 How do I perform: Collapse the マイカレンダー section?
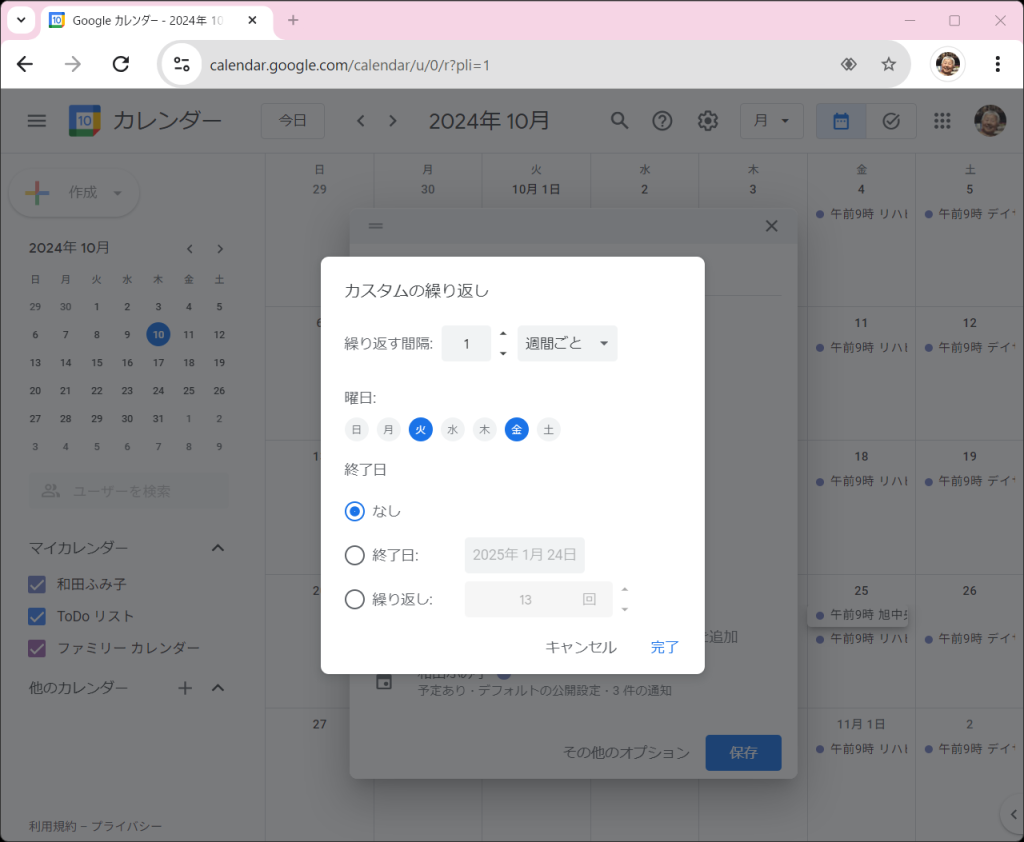218,548
